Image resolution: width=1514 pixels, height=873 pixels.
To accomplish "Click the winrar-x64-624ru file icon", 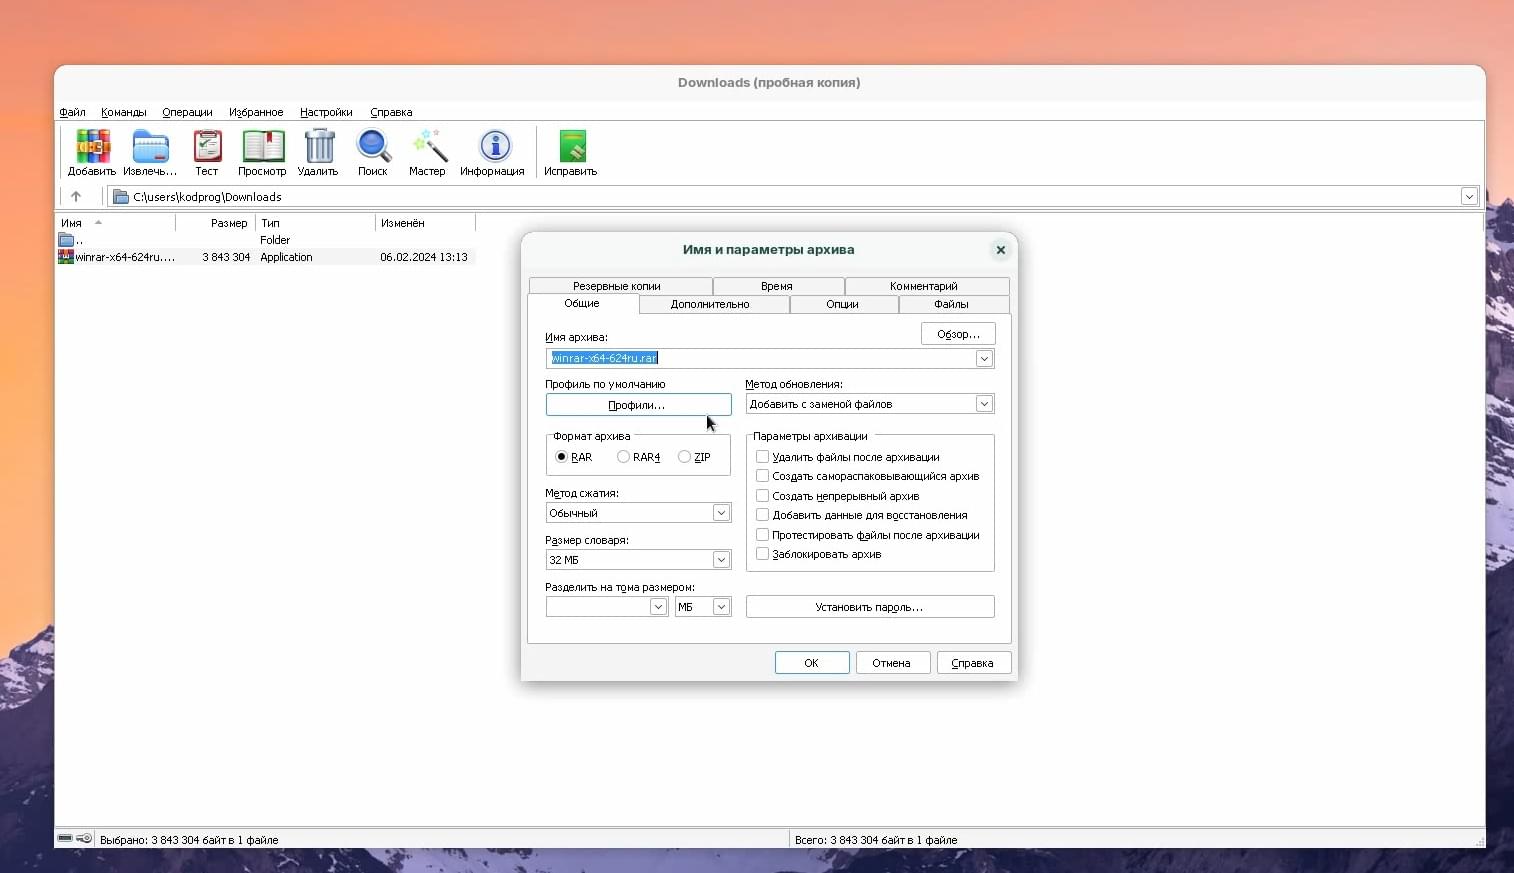I will point(66,257).
